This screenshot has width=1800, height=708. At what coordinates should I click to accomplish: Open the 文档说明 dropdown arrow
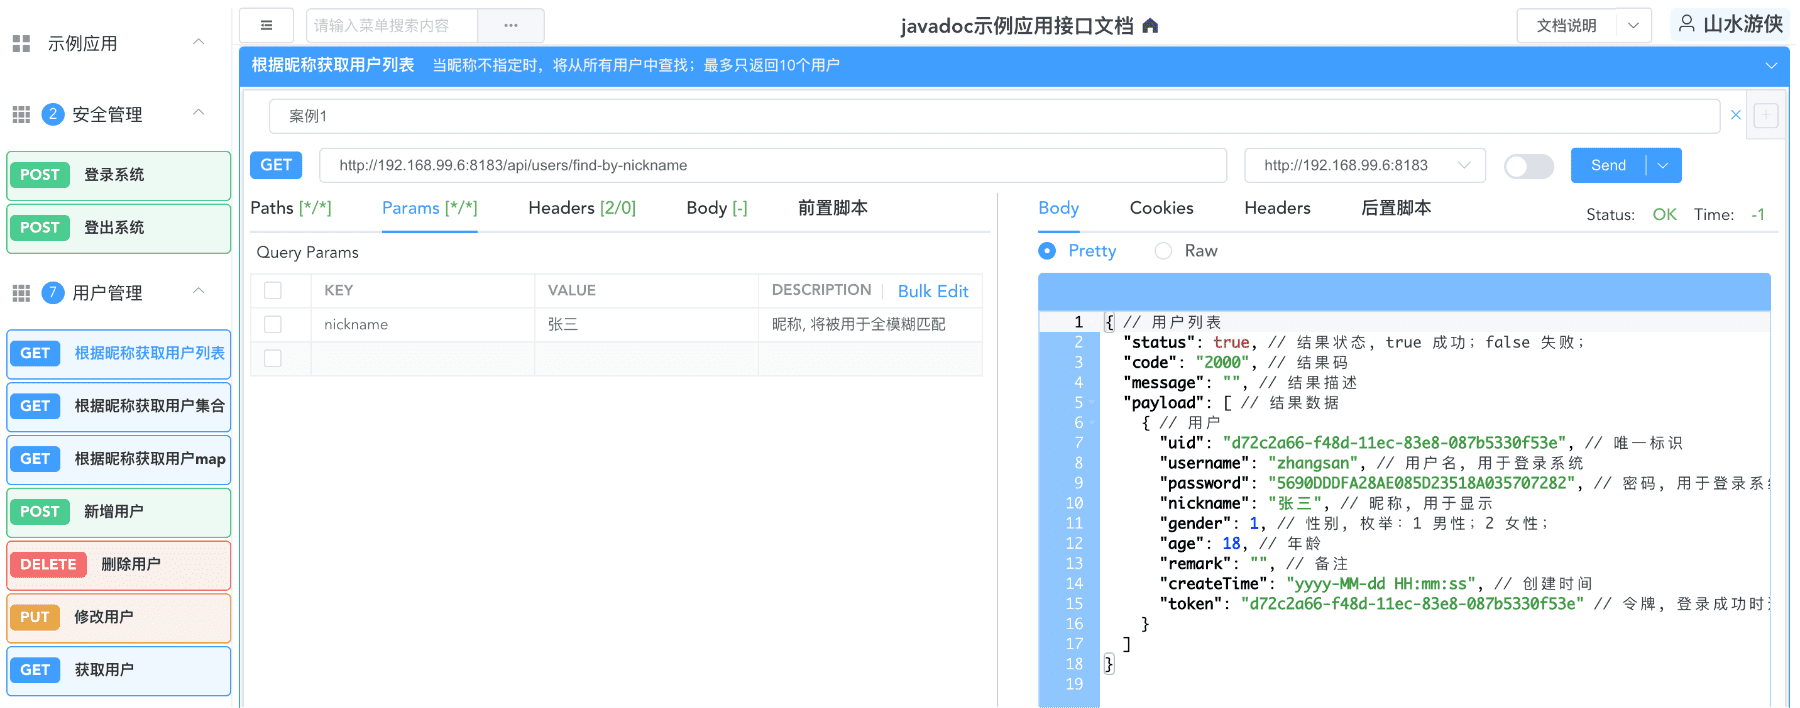[x=1633, y=25]
